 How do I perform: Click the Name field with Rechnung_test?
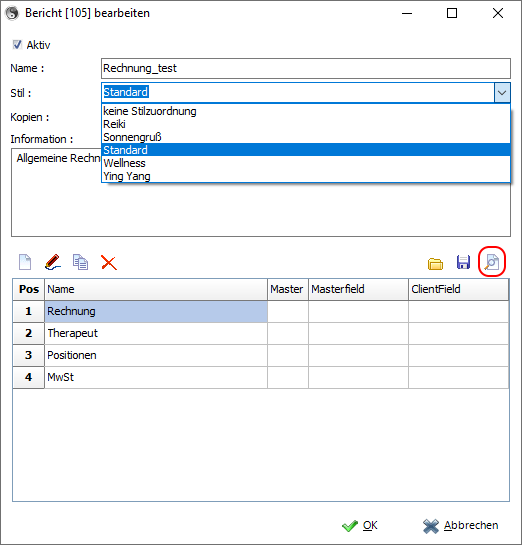coord(306,68)
